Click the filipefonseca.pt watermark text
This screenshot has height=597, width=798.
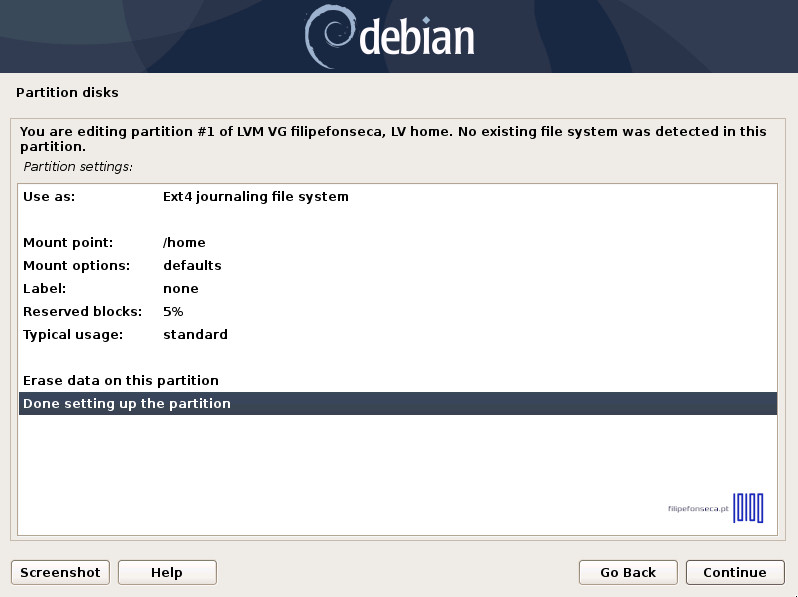(698, 509)
